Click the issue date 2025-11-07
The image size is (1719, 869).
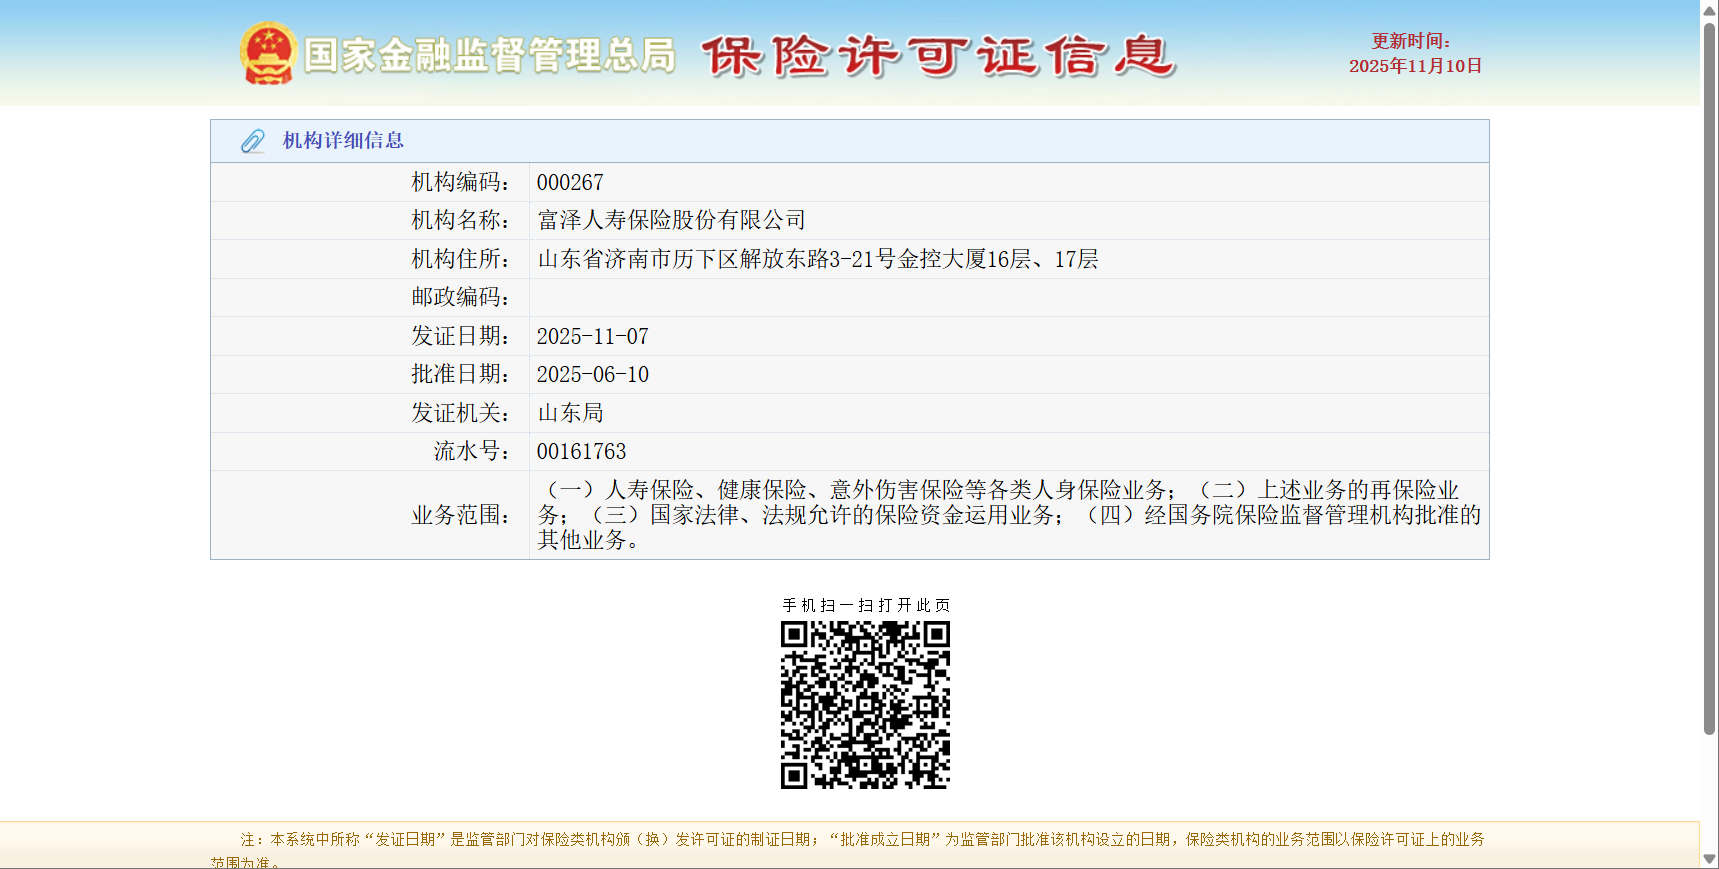(592, 336)
